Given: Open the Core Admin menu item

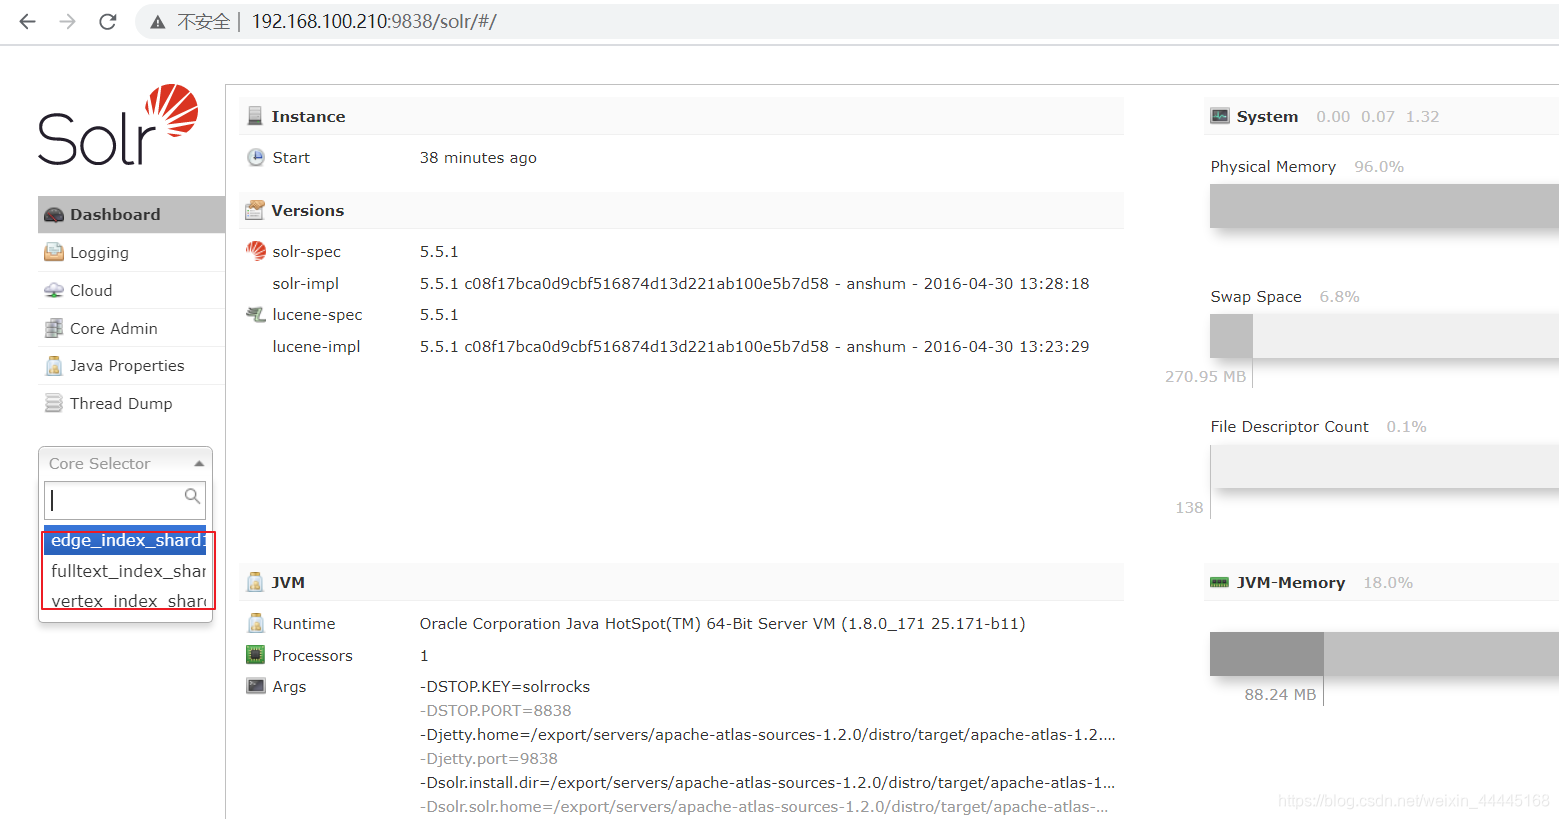Looking at the screenshot, I should point(131,328).
